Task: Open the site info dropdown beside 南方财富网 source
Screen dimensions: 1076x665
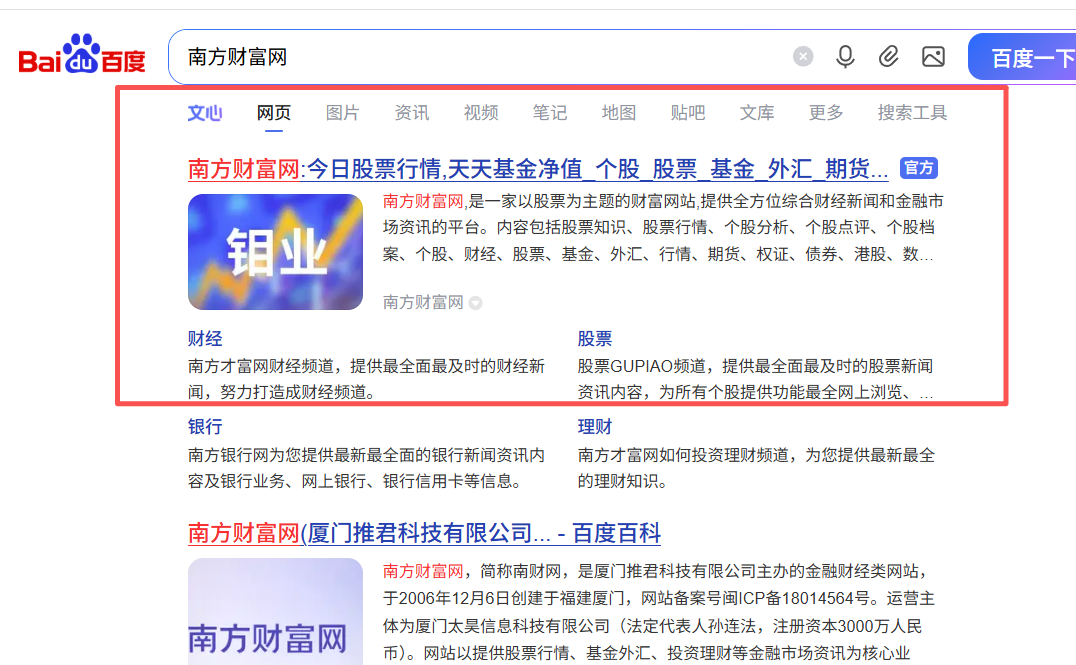Action: click(475, 303)
